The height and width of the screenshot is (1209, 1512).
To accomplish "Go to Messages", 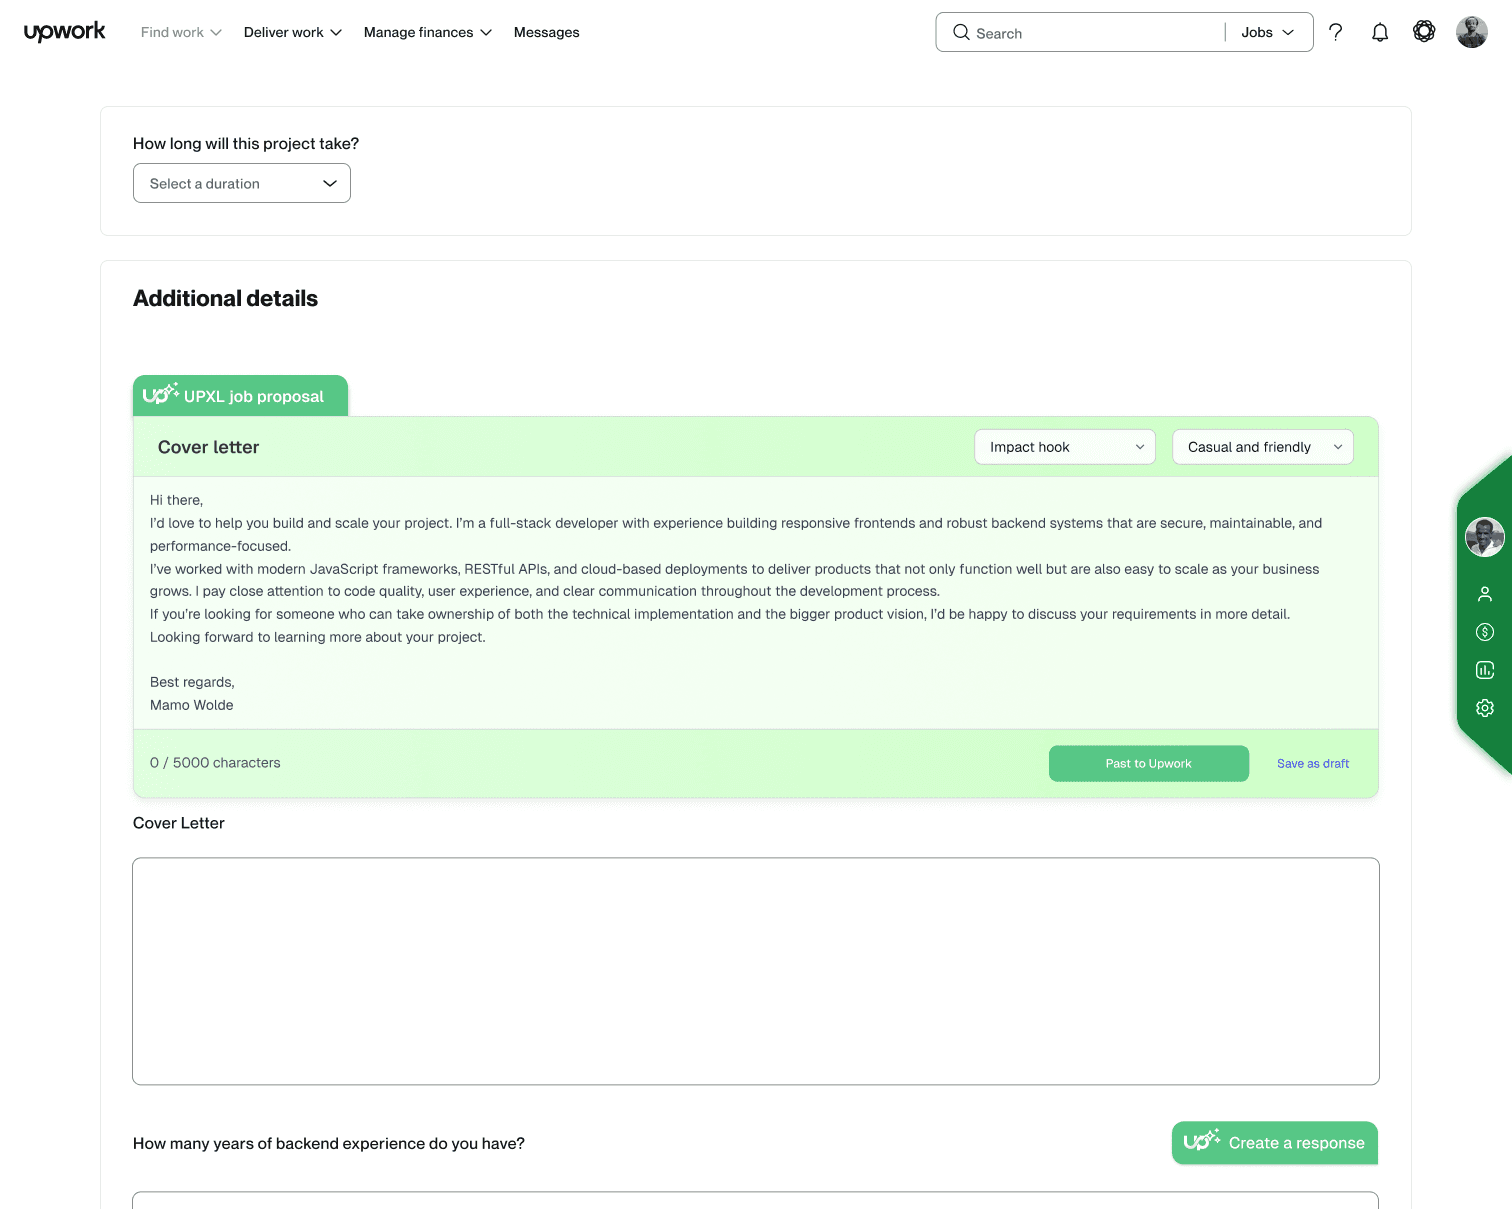I will (x=547, y=32).
